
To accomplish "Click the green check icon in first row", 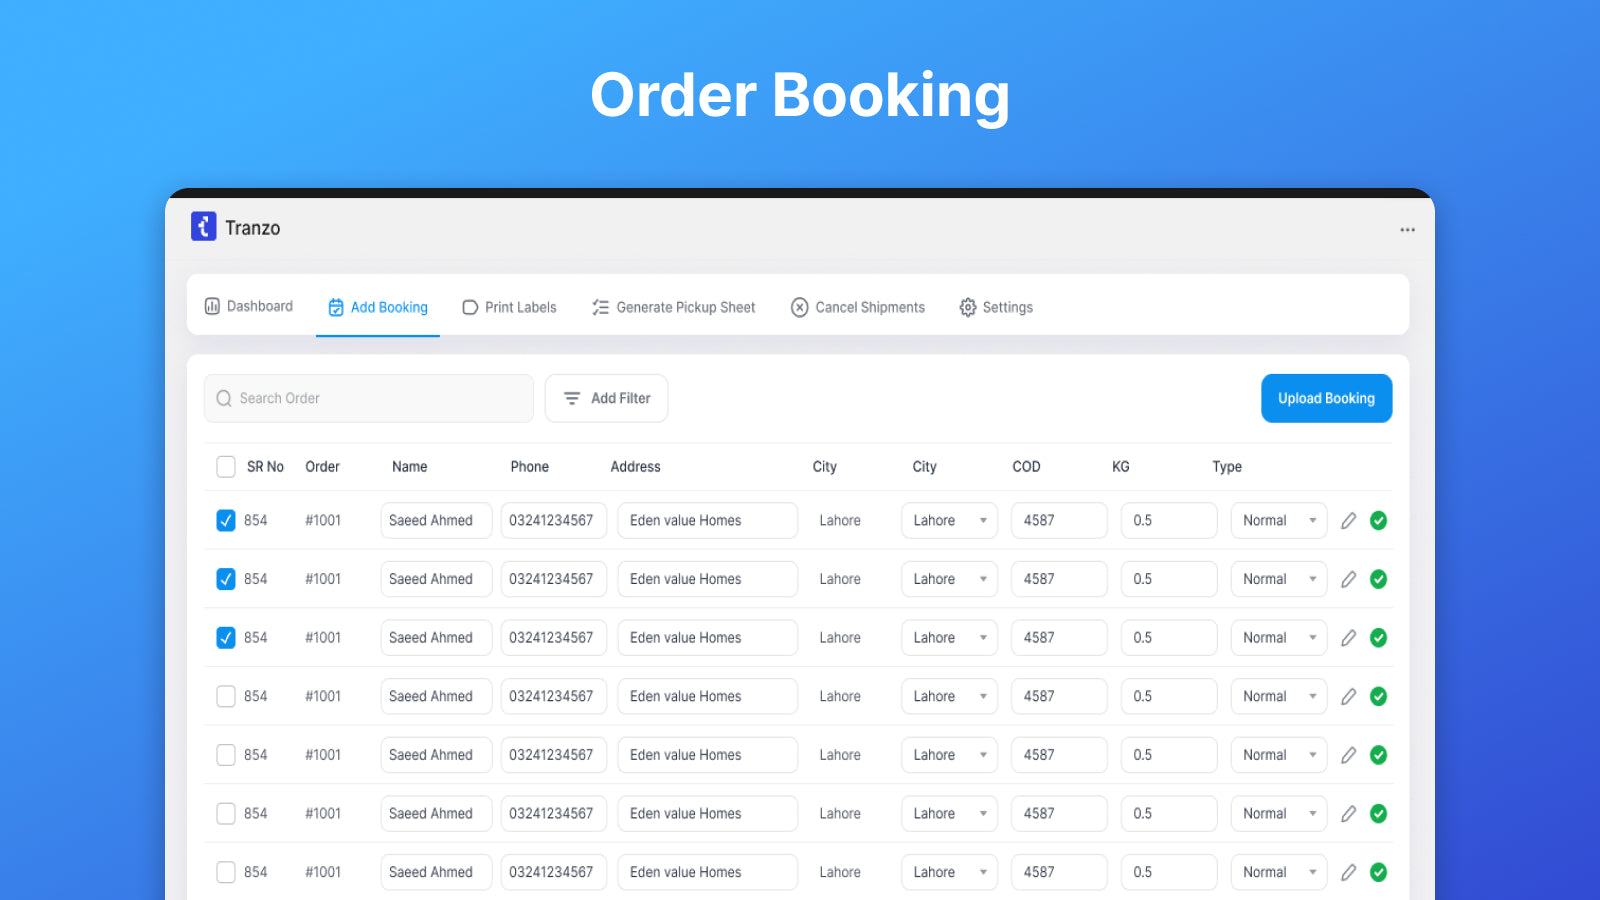I will [1378, 520].
